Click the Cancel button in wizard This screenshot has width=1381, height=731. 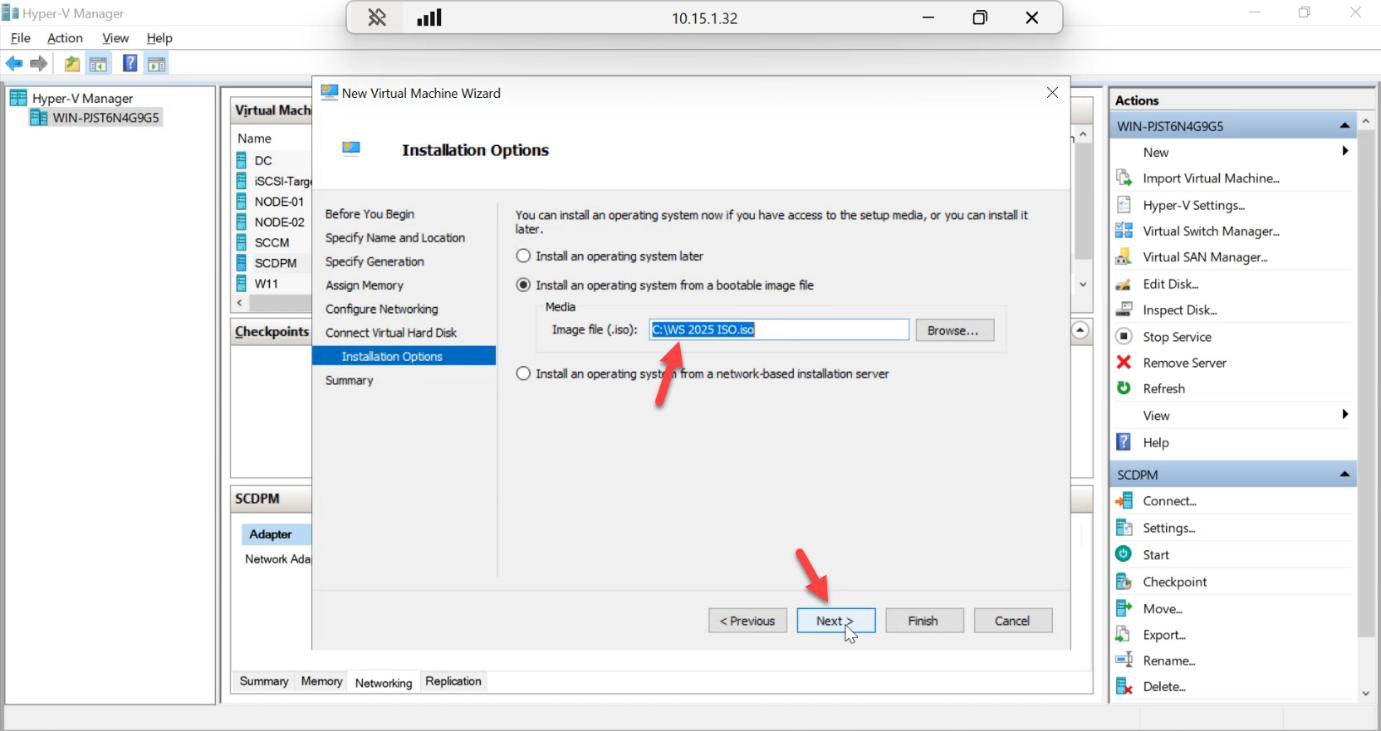click(x=1013, y=621)
